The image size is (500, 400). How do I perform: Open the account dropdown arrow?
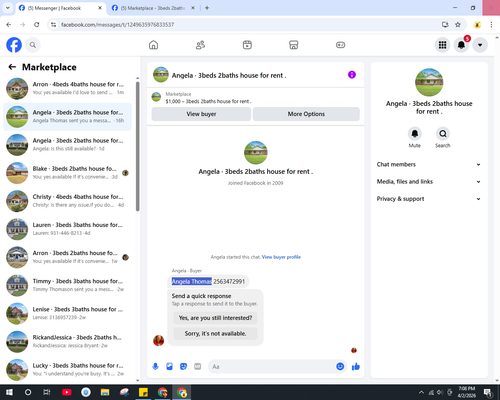pyautogui.click(x=480, y=45)
